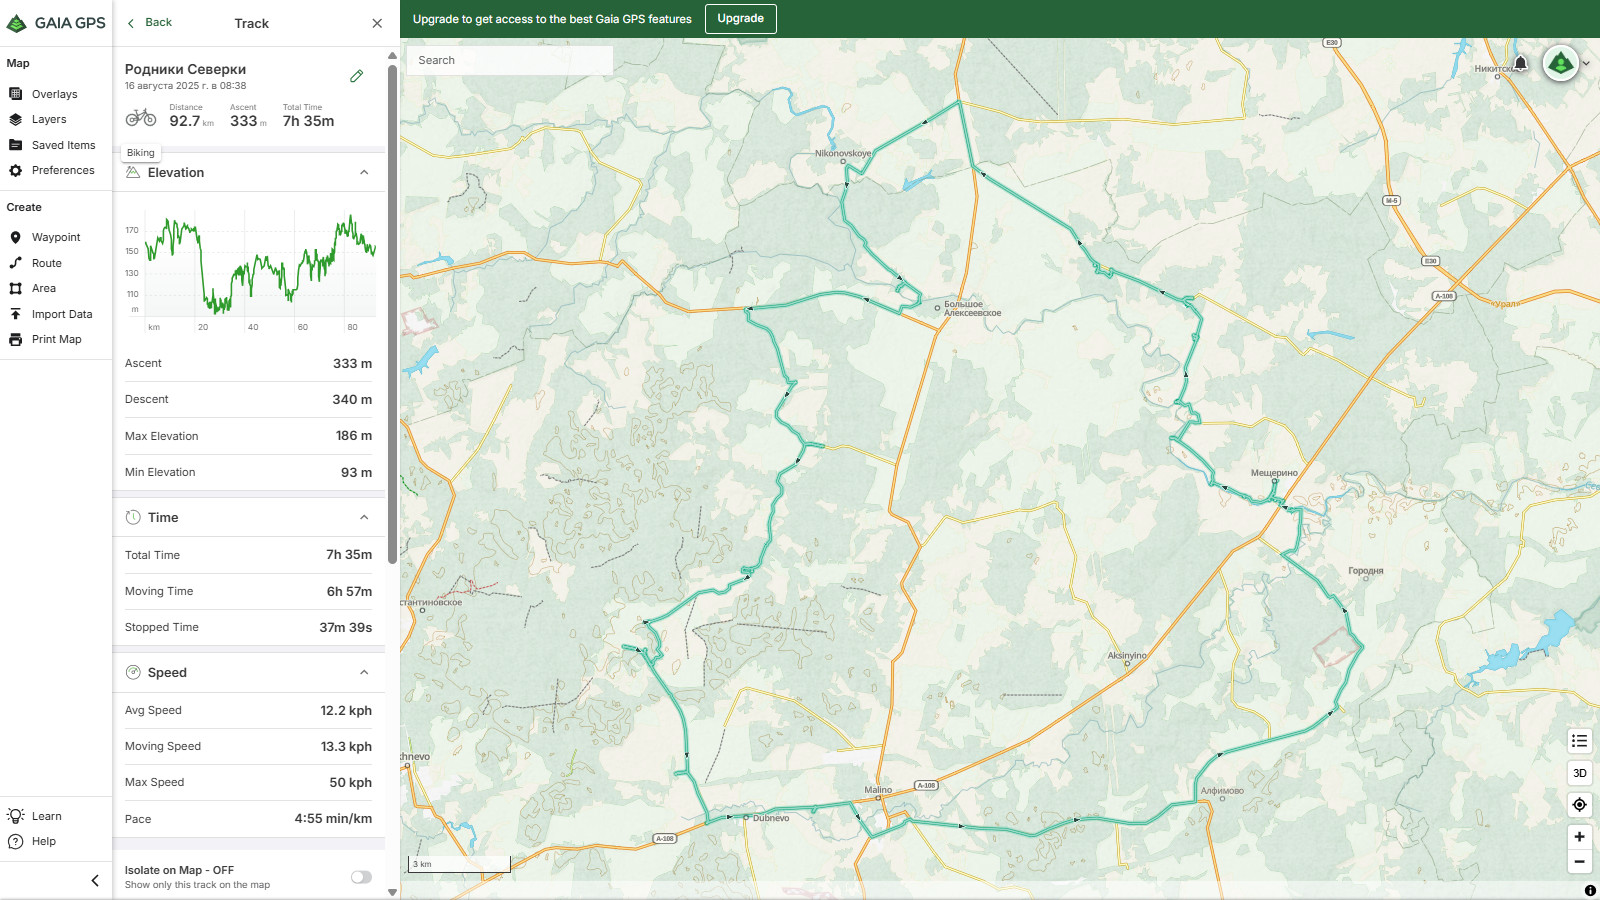This screenshot has height=900, width=1600.
Task: Click the Max Elevation 186 m value
Action: click(354, 436)
